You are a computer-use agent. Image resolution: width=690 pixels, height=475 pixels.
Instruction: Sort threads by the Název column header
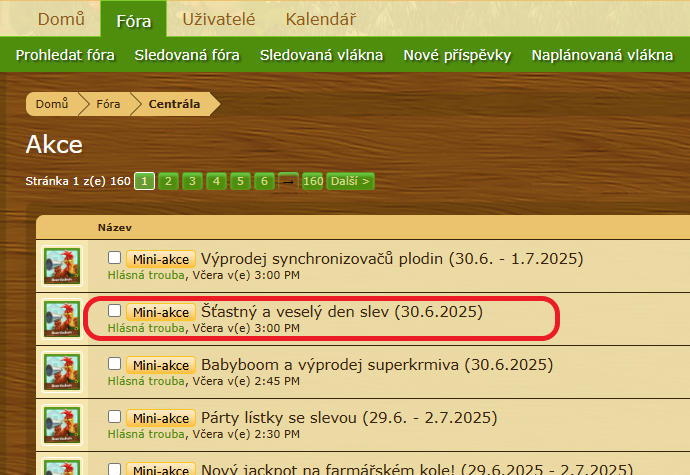(114, 228)
